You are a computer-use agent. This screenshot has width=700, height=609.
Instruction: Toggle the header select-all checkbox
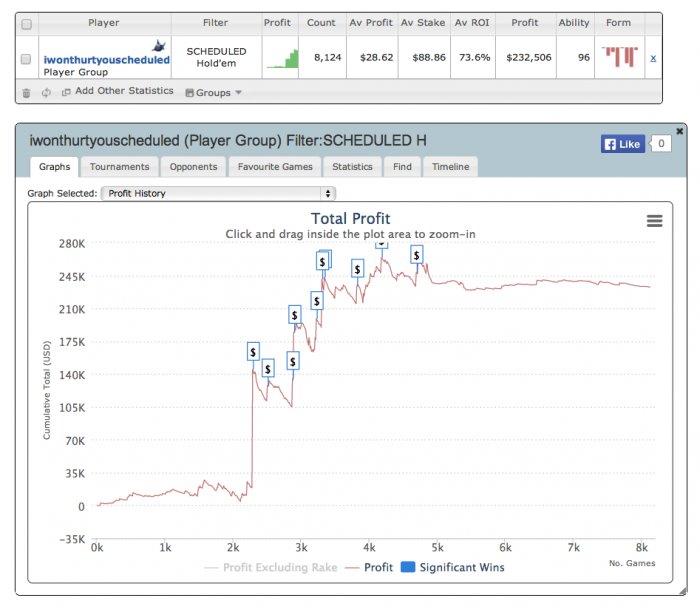(x=27, y=24)
